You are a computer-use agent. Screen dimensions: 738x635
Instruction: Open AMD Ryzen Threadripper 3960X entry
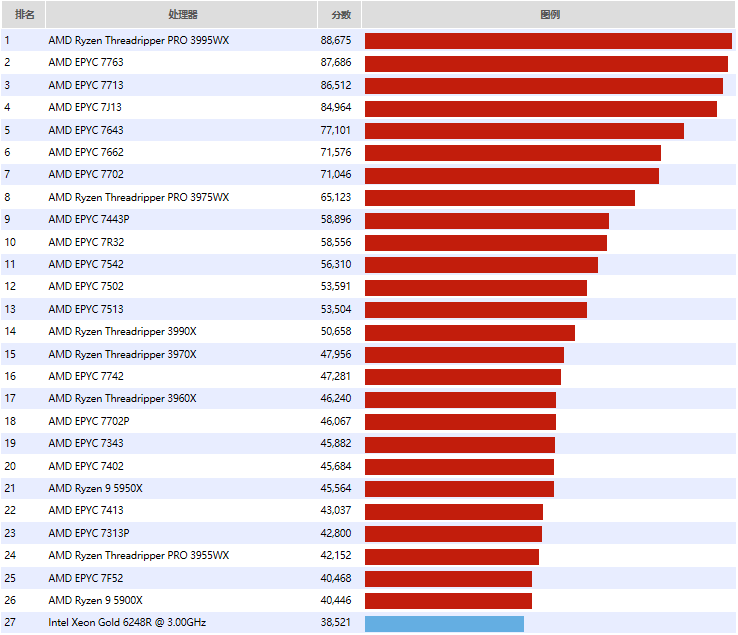122,398
